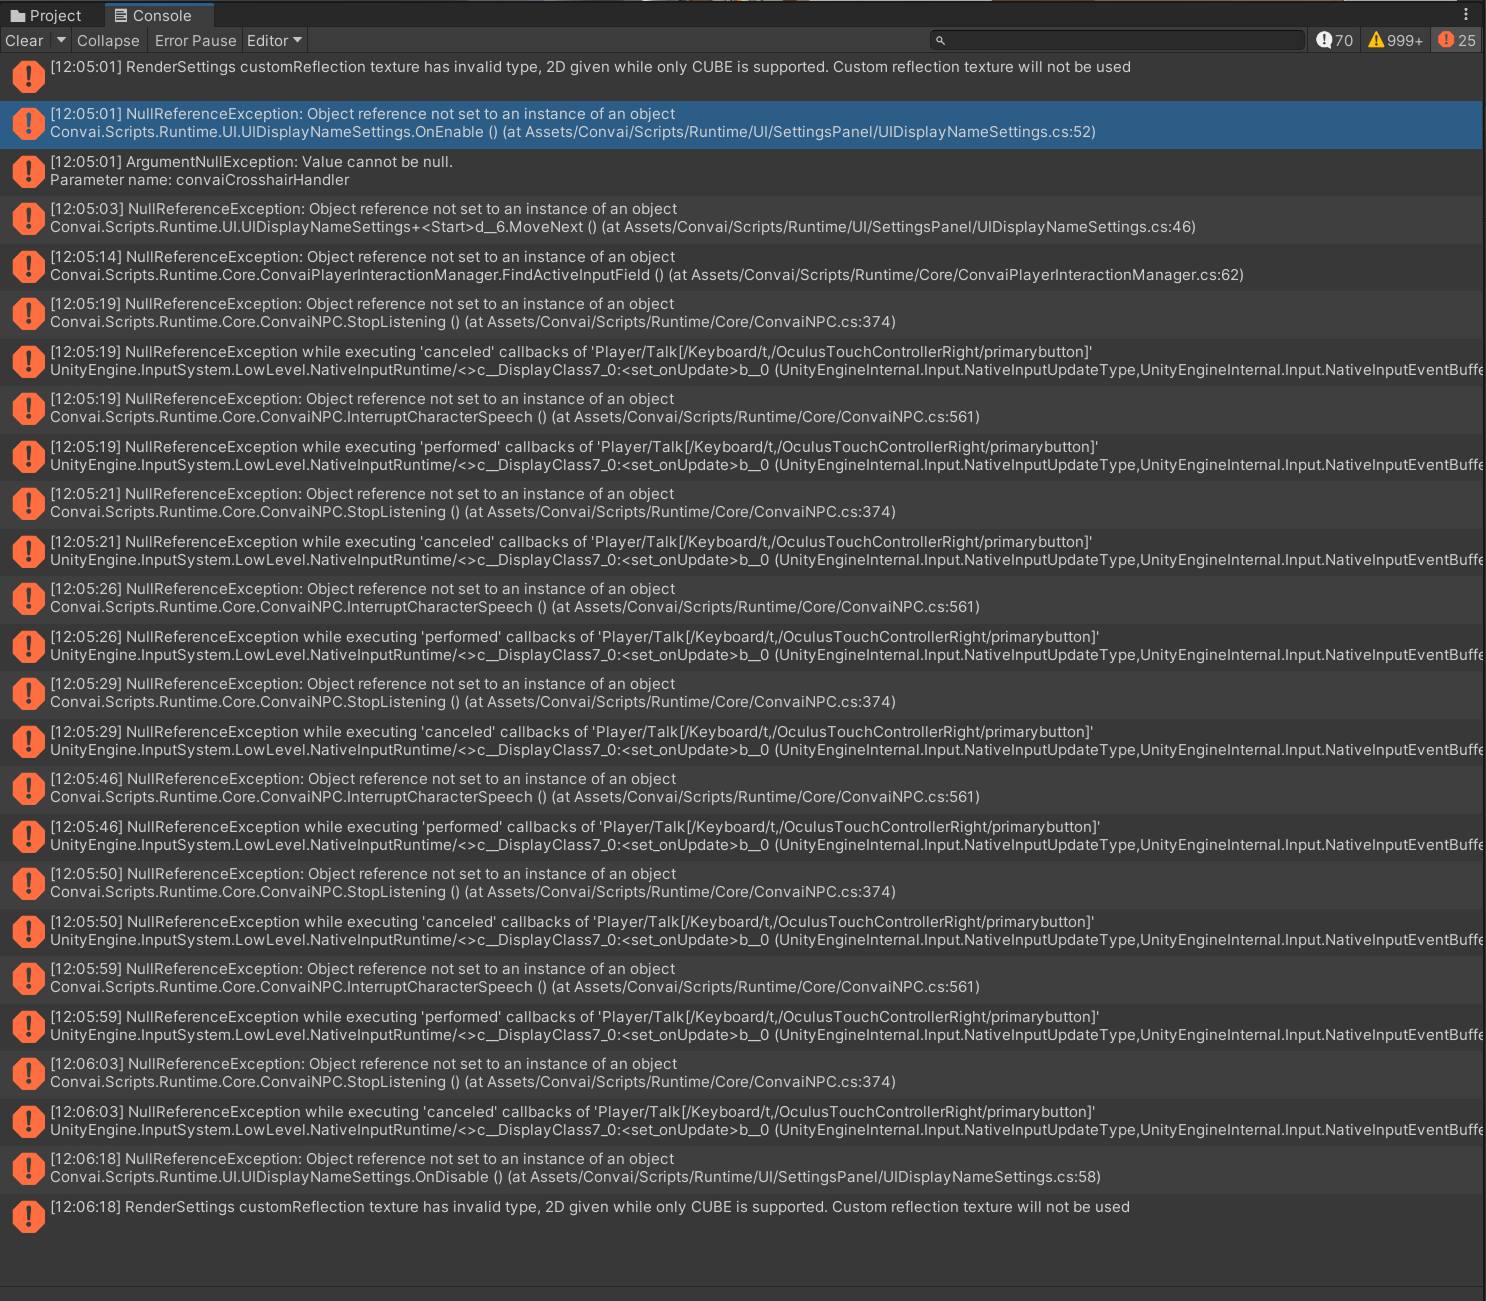Viewport: 1486px width, 1301px height.
Task: Toggle Collapse for duplicate log entries
Action: click(108, 41)
